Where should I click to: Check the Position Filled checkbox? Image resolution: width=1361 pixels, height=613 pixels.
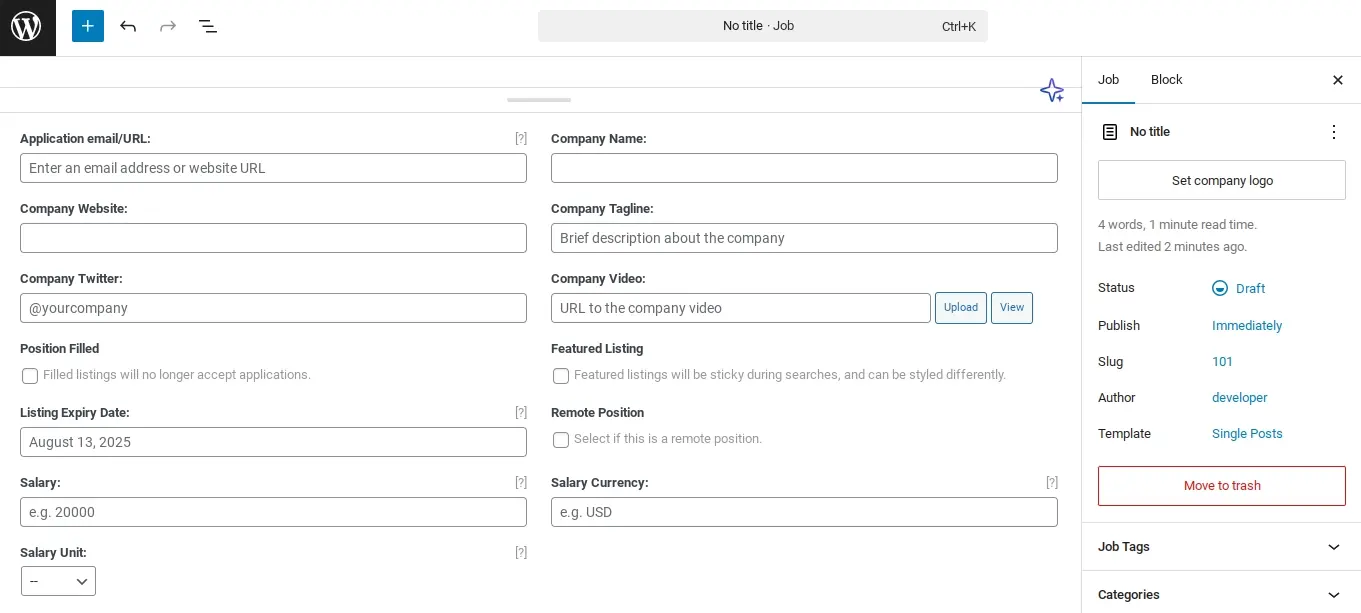[x=30, y=376]
